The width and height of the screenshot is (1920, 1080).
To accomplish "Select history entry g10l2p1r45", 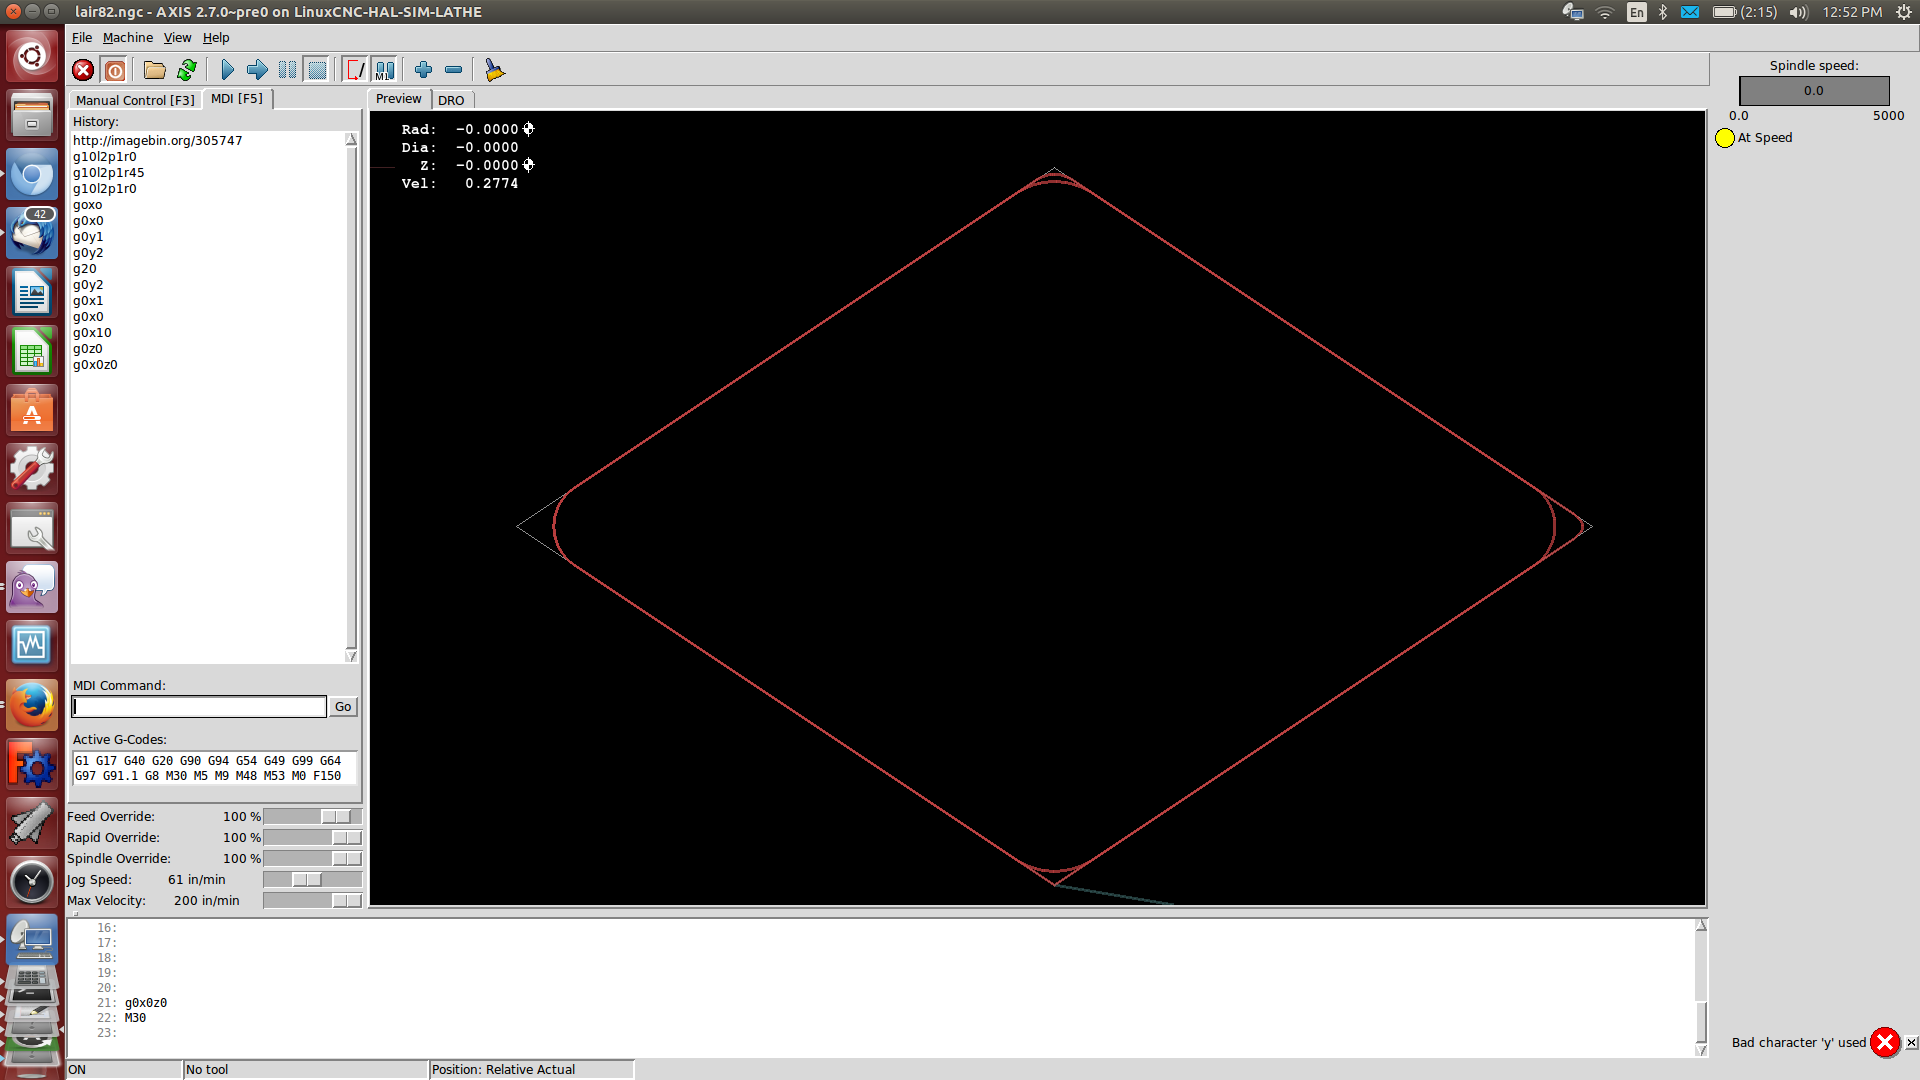I will 108,173.
